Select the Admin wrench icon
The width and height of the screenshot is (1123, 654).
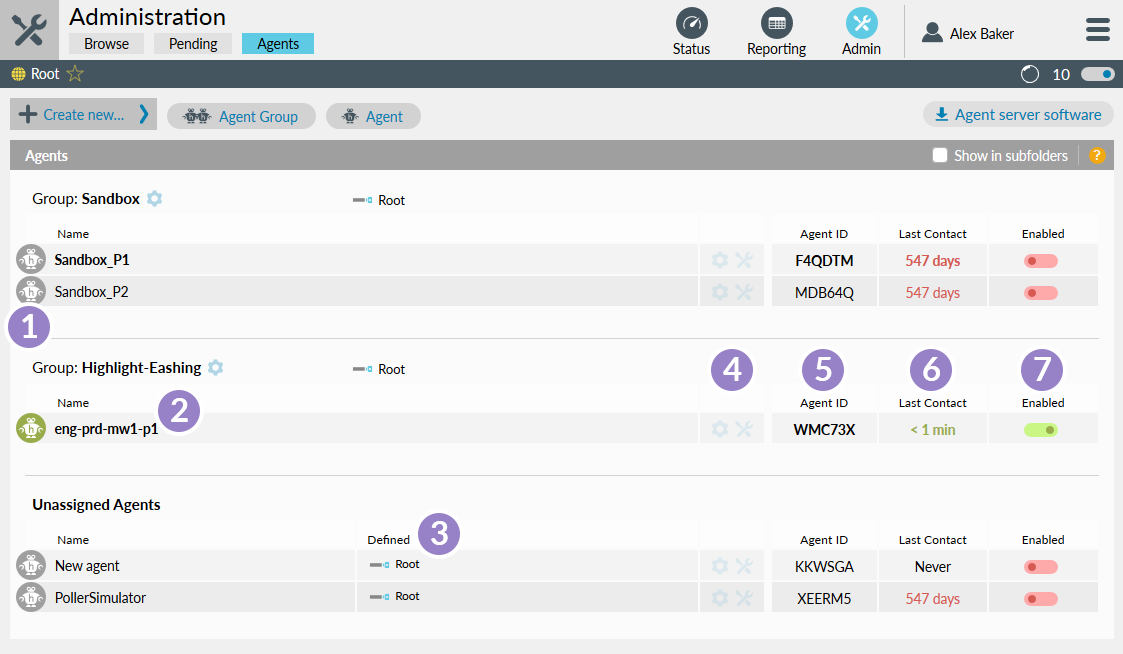point(861,24)
